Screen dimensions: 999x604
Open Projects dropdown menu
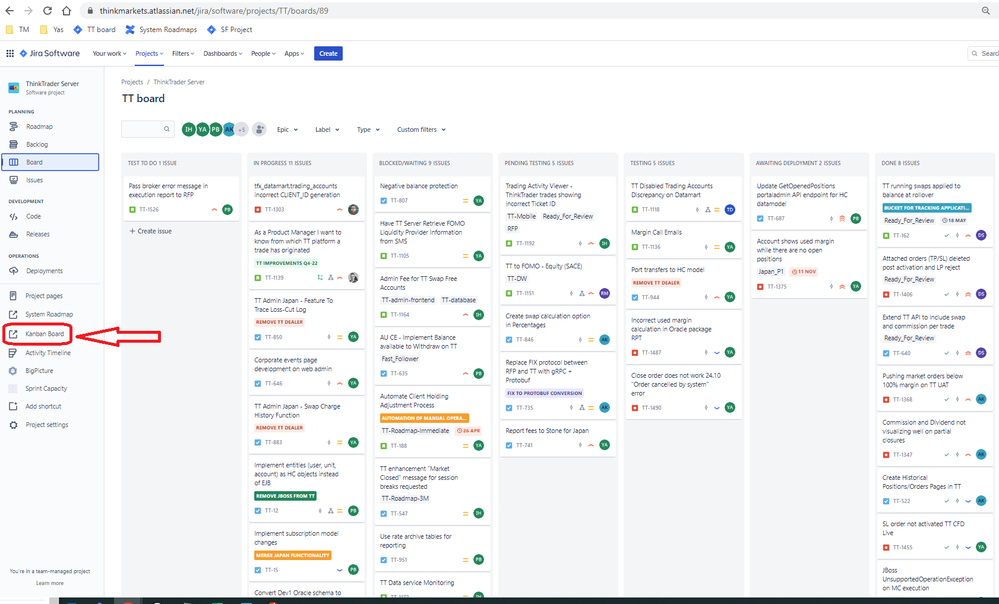[x=149, y=54]
